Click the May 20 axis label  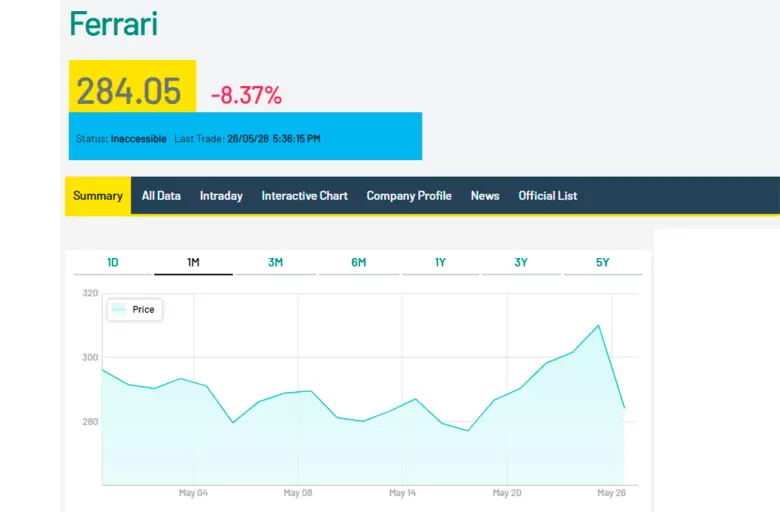tap(507, 493)
